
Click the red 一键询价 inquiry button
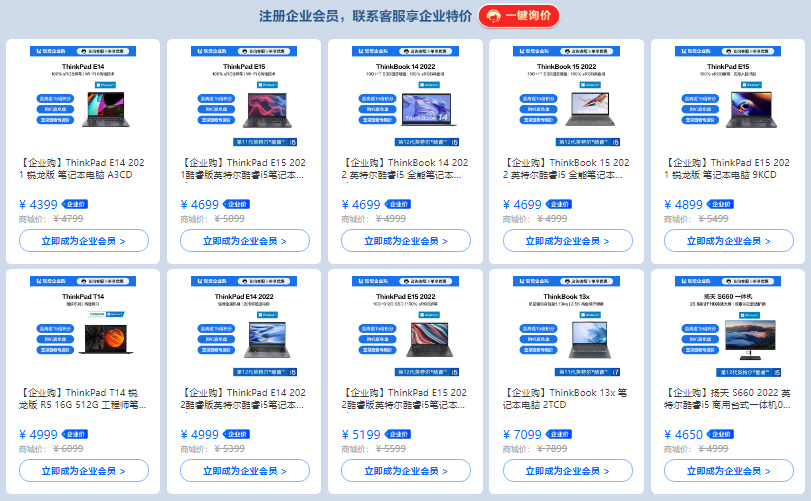(x=519, y=16)
